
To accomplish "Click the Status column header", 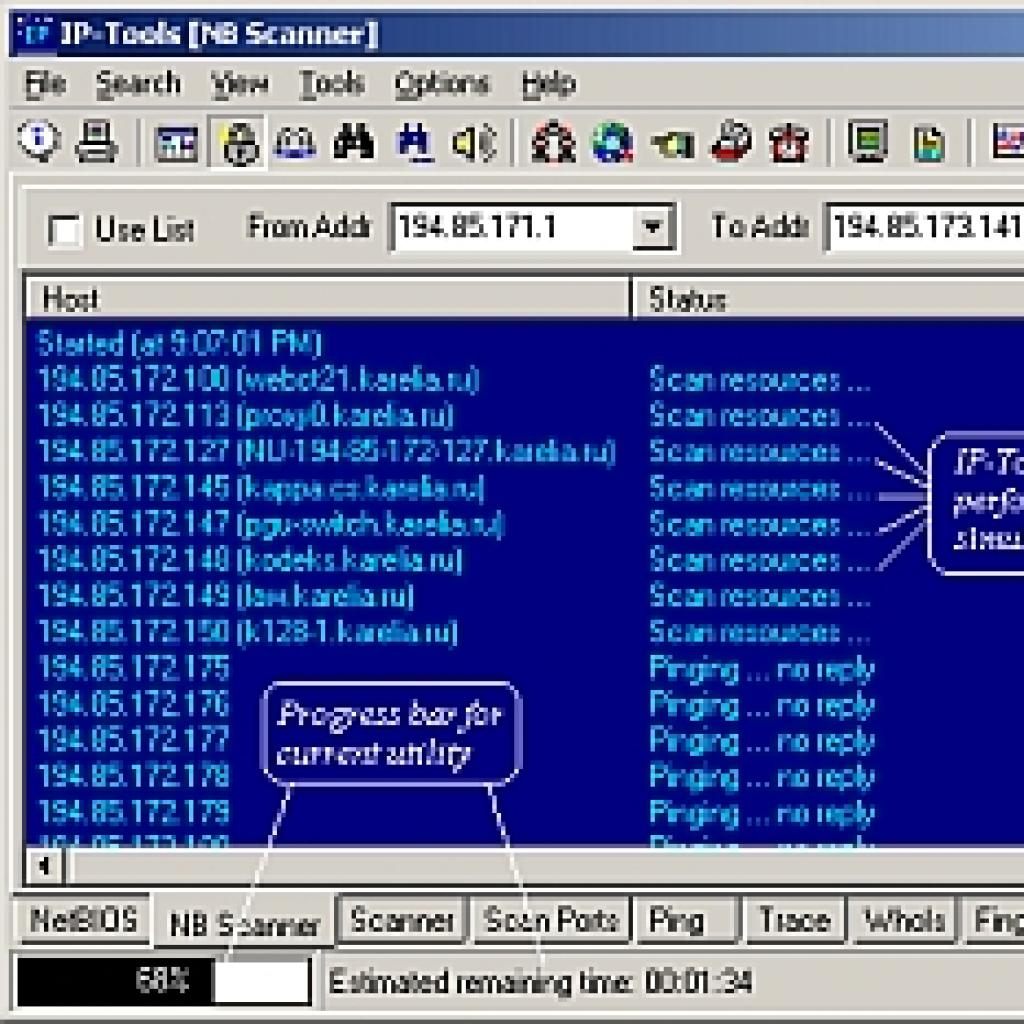I will [x=828, y=298].
